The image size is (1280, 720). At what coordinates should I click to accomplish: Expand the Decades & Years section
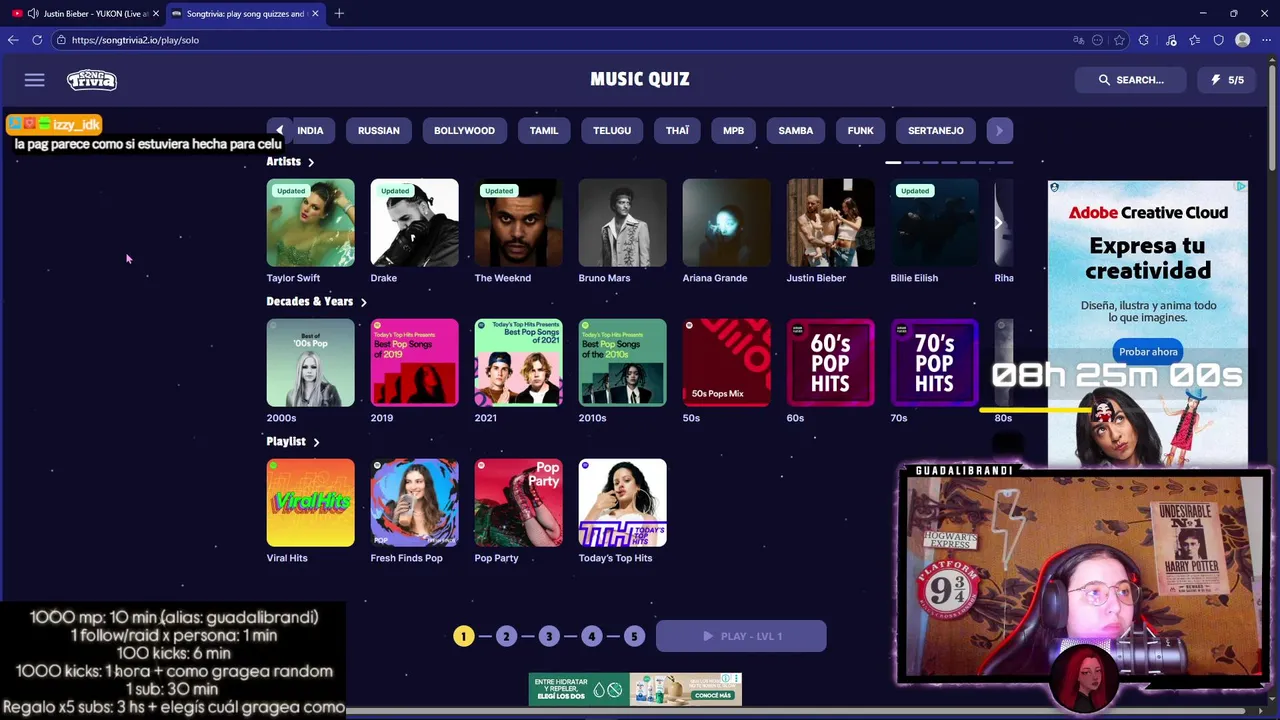316,301
